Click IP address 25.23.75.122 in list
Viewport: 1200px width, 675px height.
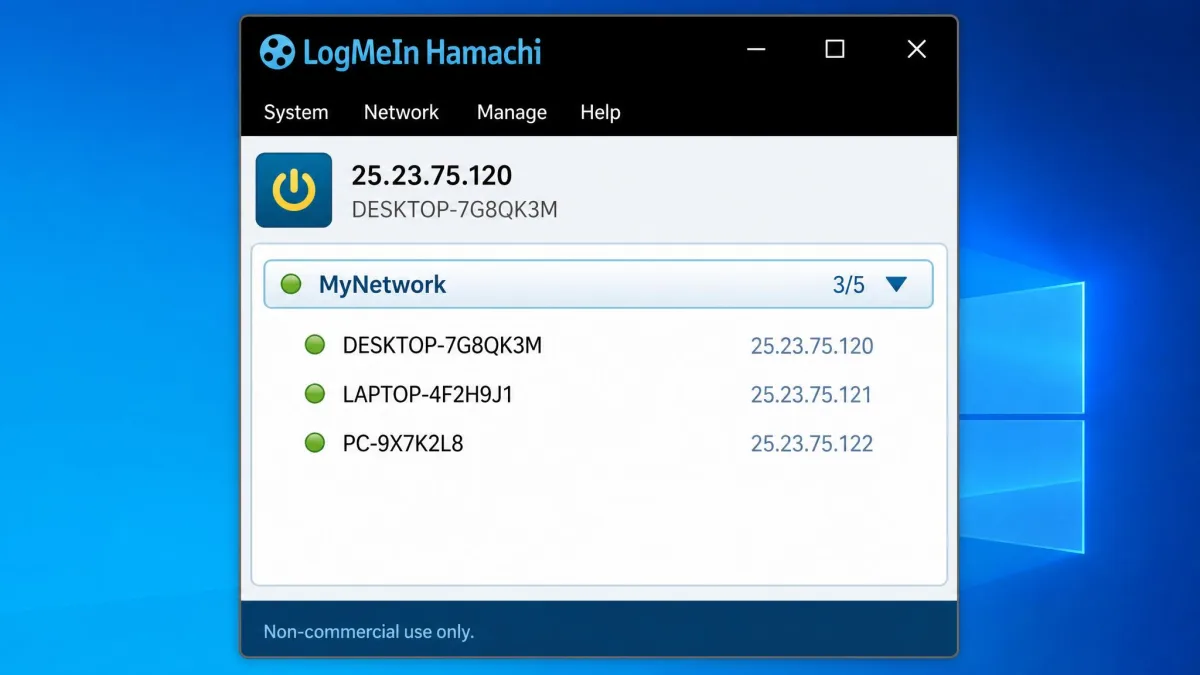812,444
